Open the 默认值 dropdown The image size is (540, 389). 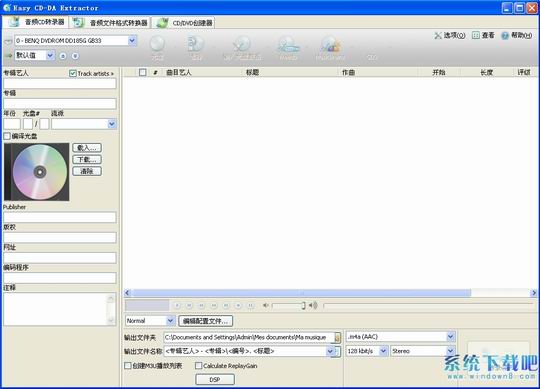(x=50, y=55)
